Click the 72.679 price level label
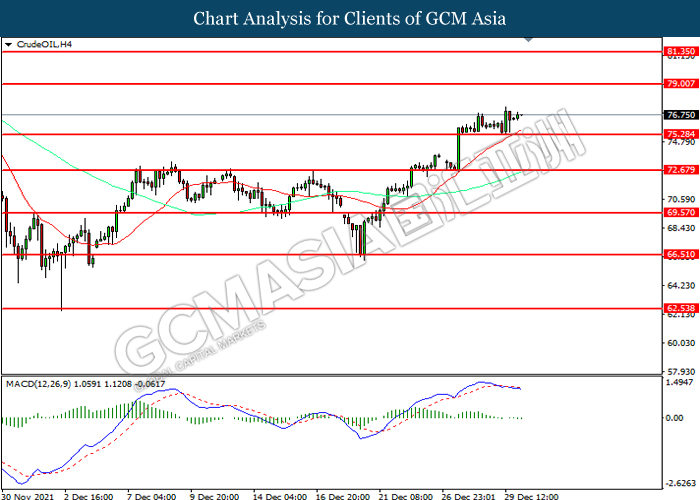 (681, 170)
